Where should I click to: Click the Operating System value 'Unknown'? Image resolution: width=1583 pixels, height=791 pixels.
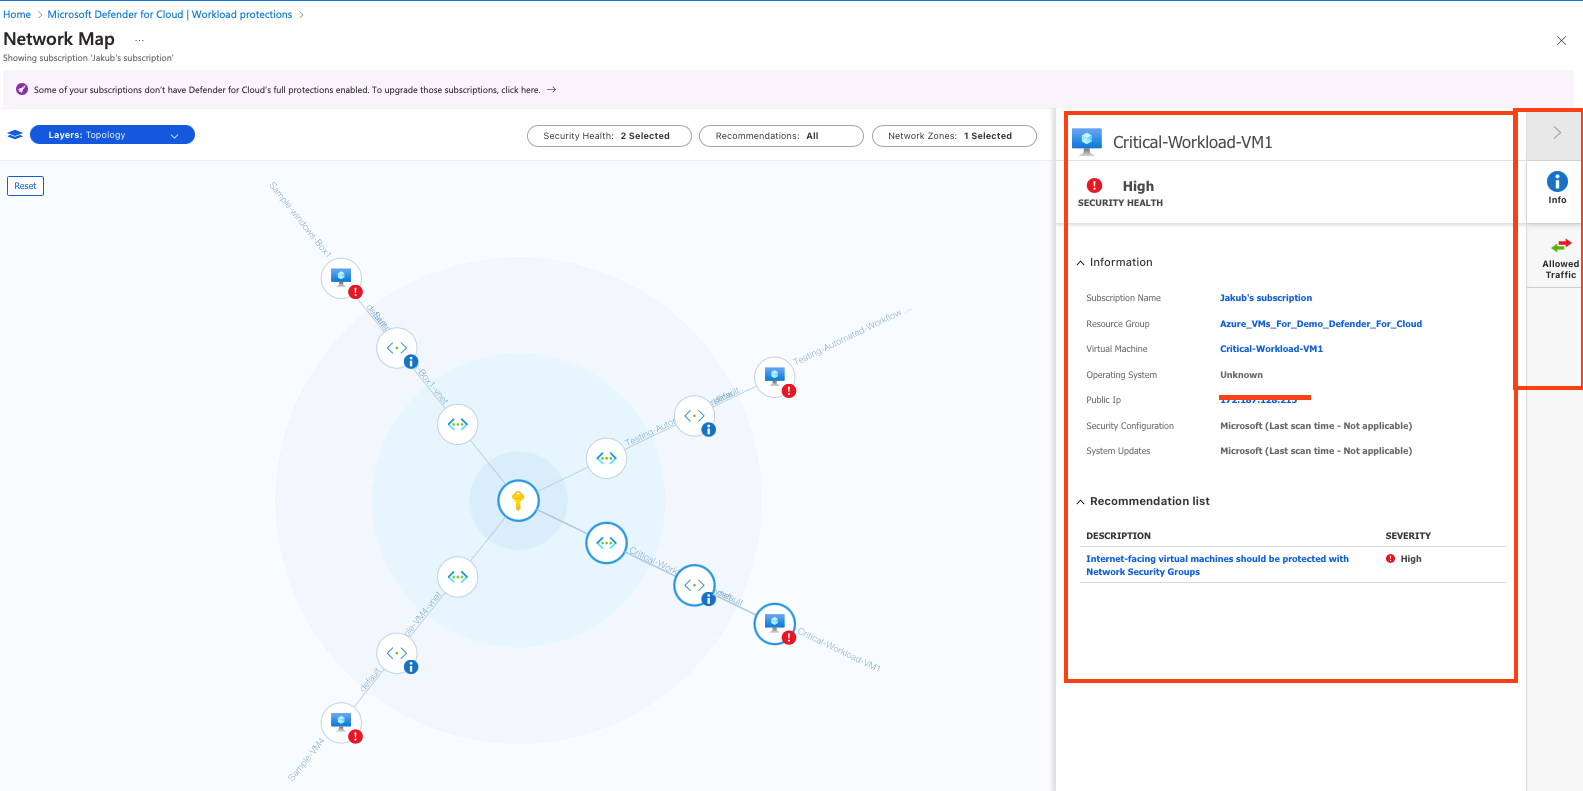(x=1241, y=375)
